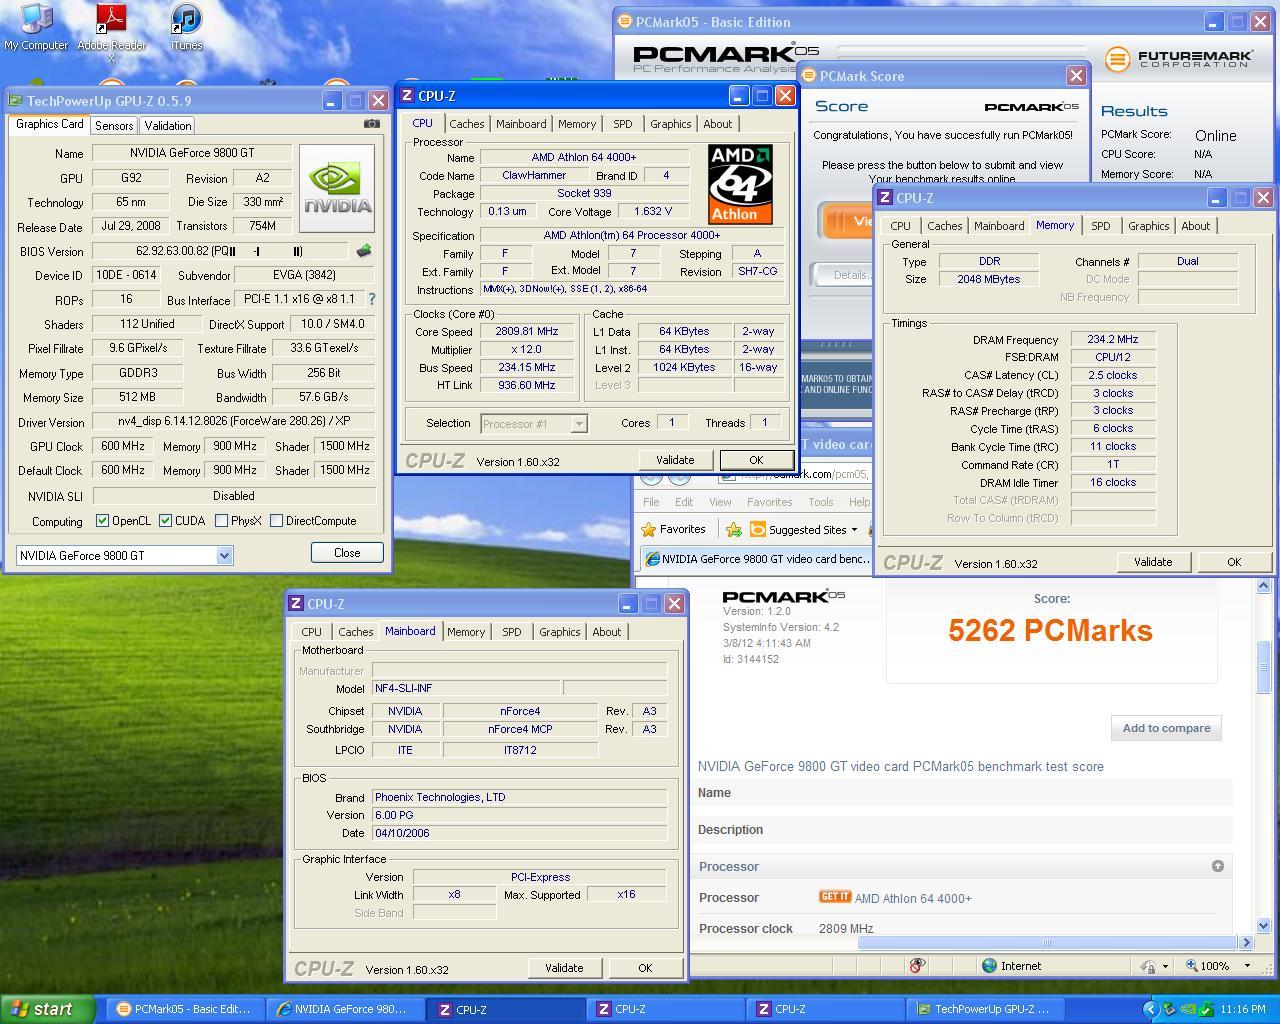Click Suggested Sites icon in favorites bar
Viewport: 1280px width, 1024px height.
[758, 530]
